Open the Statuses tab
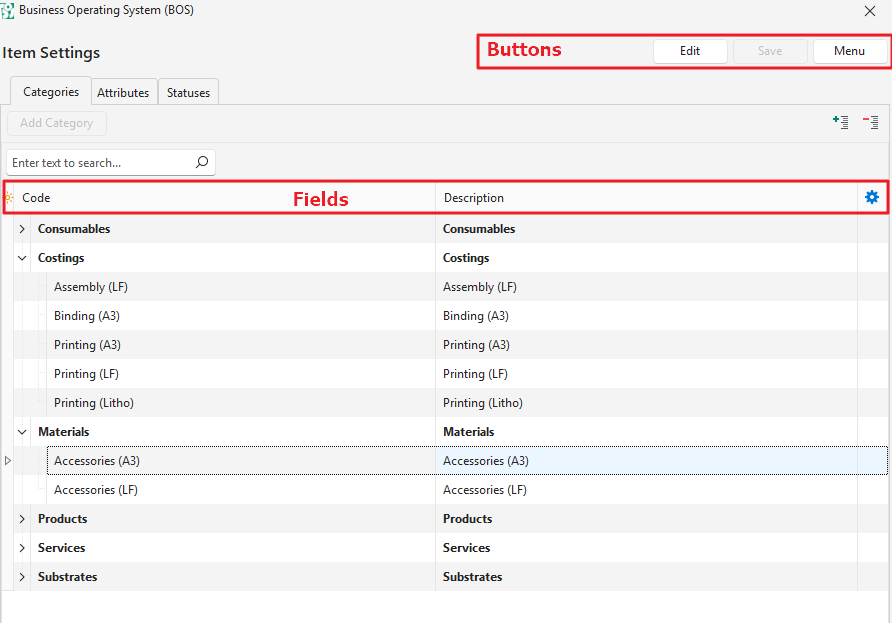Viewport: 892px width, 623px height. tap(188, 93)
